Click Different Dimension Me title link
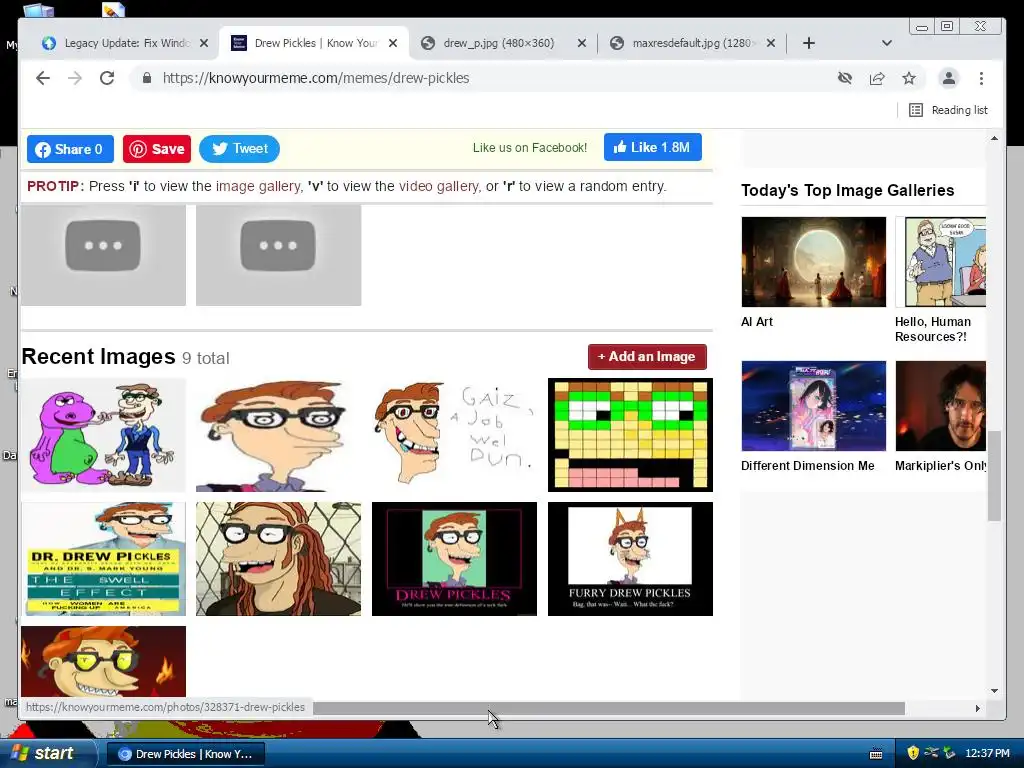The height and width of the screenshot is (768, 1024). click(808, 466)
